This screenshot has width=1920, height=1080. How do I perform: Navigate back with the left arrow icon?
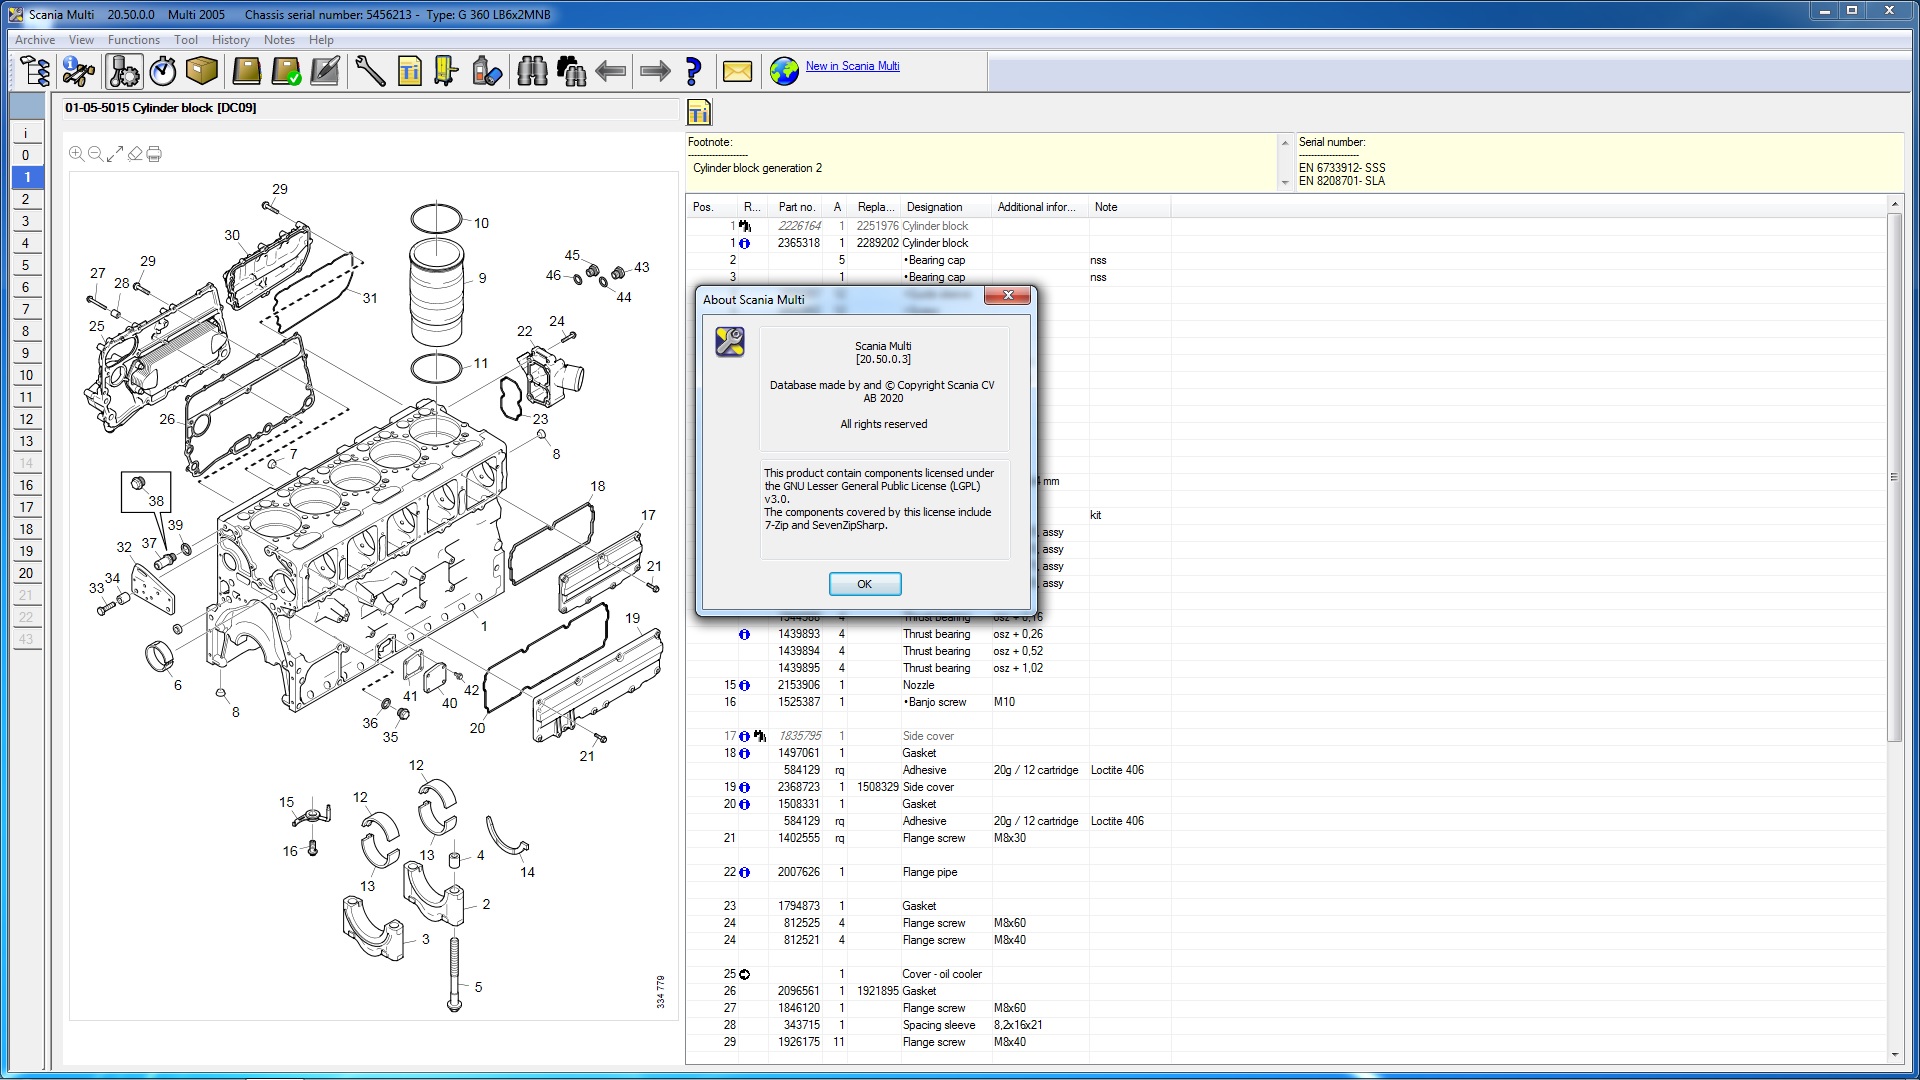pyautogui.click(x=610, y=71)
